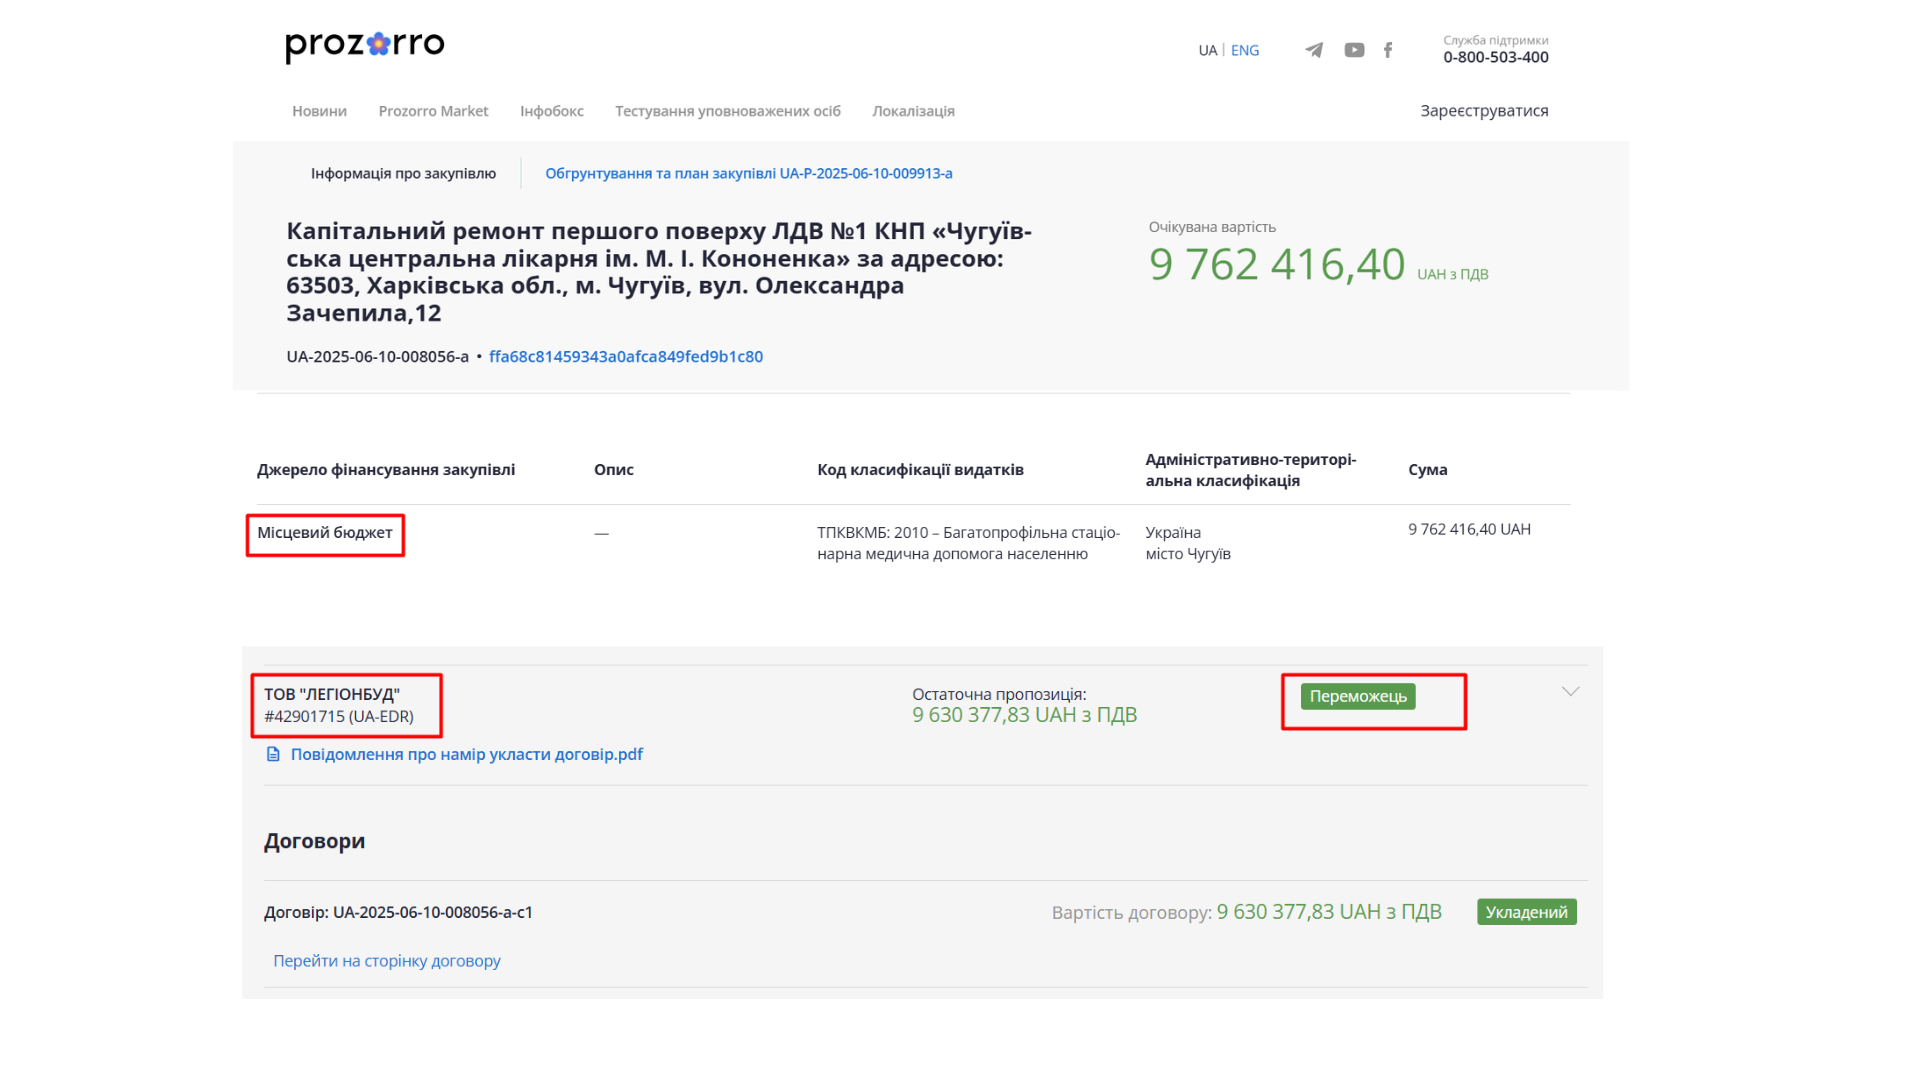Open Обгрунтування та план закупівлі UA-P-2025-06-10-009913-a
Image resolution: width=1920 pixels, height=1080 pixels.
click(748, 173)
